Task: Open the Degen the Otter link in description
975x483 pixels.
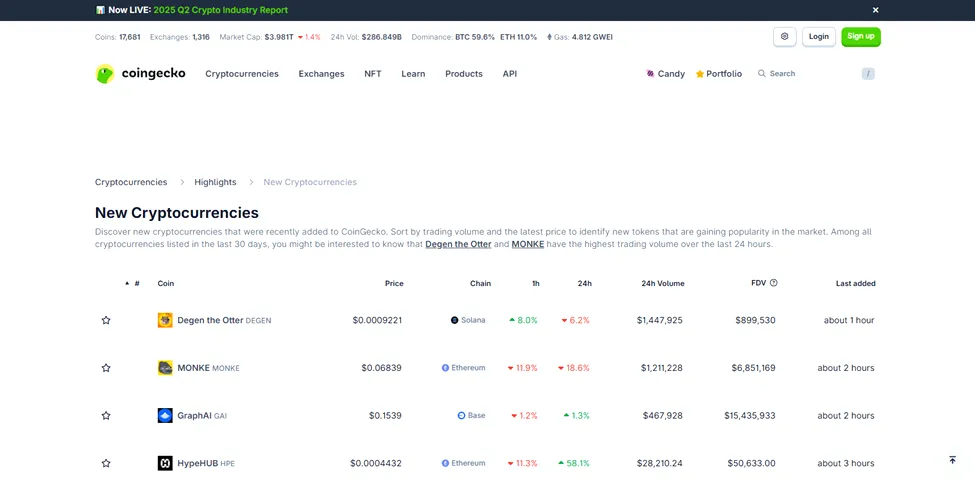Action: (x=458, y=244)
